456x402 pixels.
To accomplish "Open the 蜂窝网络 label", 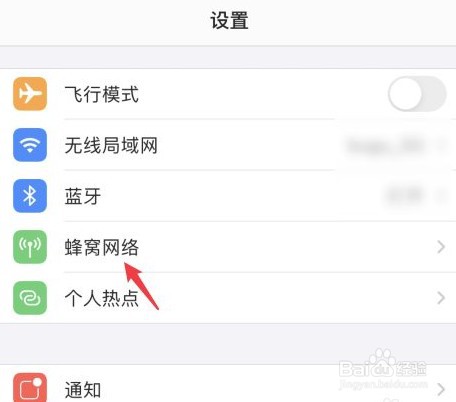I will tap(102, 247).
